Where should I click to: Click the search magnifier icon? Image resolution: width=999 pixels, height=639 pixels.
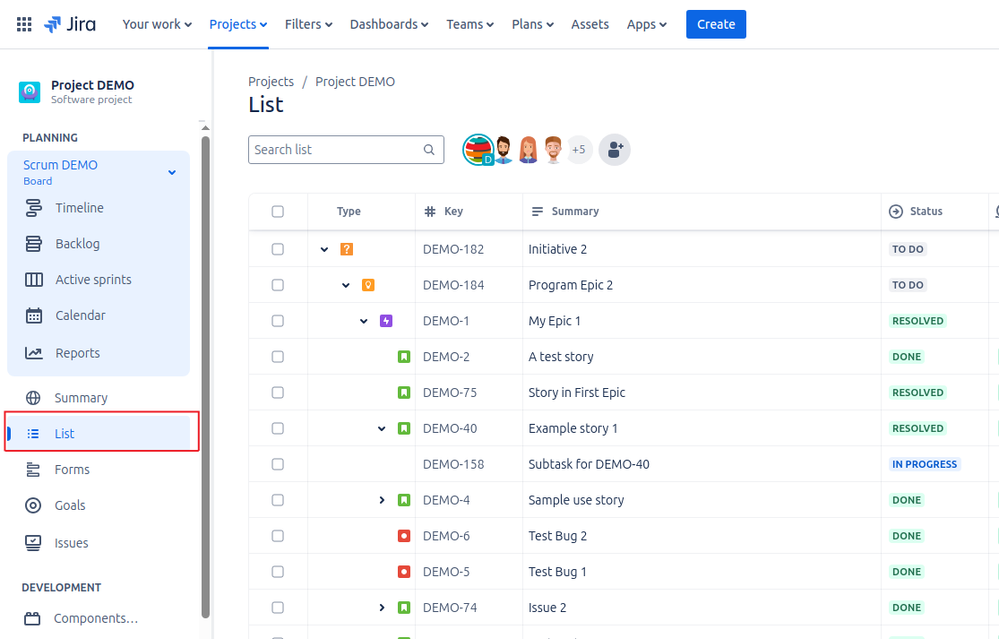pyautogui.click(x=429, y=150)
